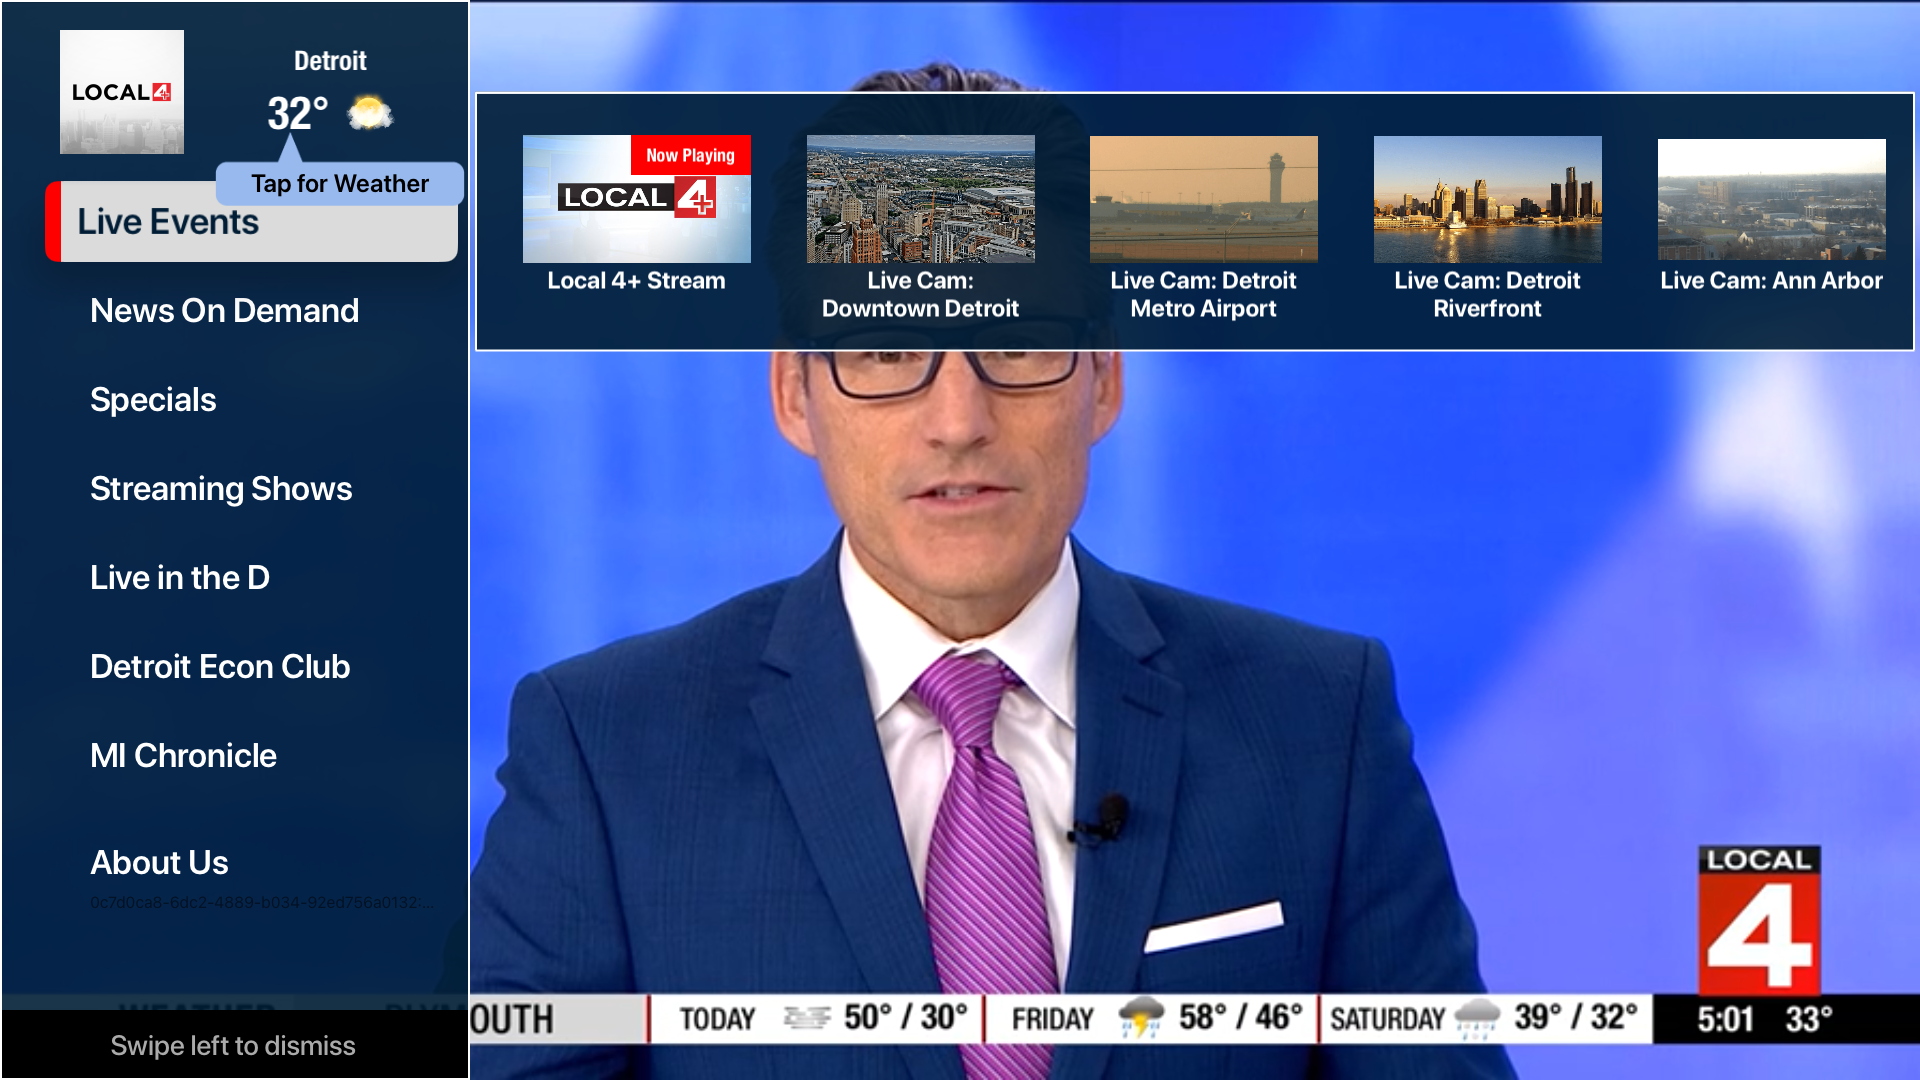Click Live Cam: Downtown Detroit label
The image size is (1920, 1080).
[921, 295]
